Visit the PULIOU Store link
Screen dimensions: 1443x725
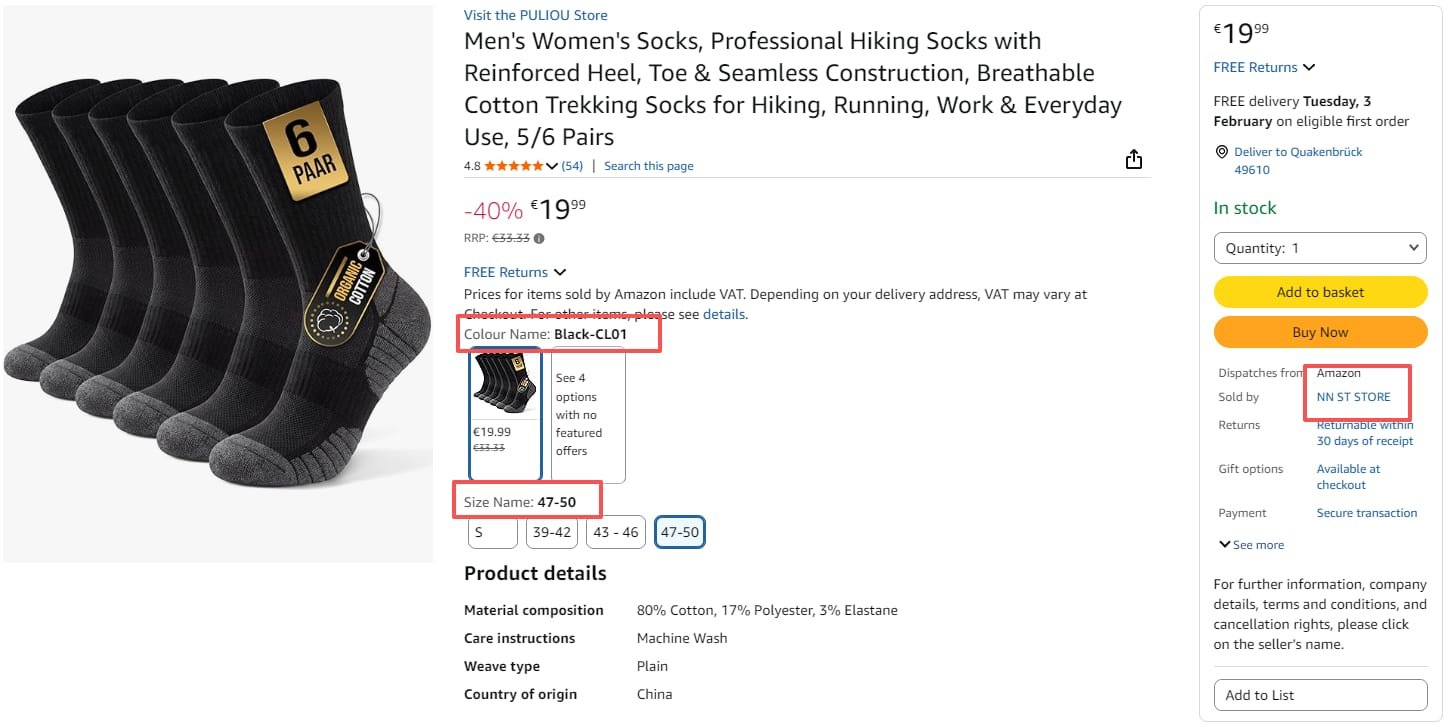tap(535, 15)
